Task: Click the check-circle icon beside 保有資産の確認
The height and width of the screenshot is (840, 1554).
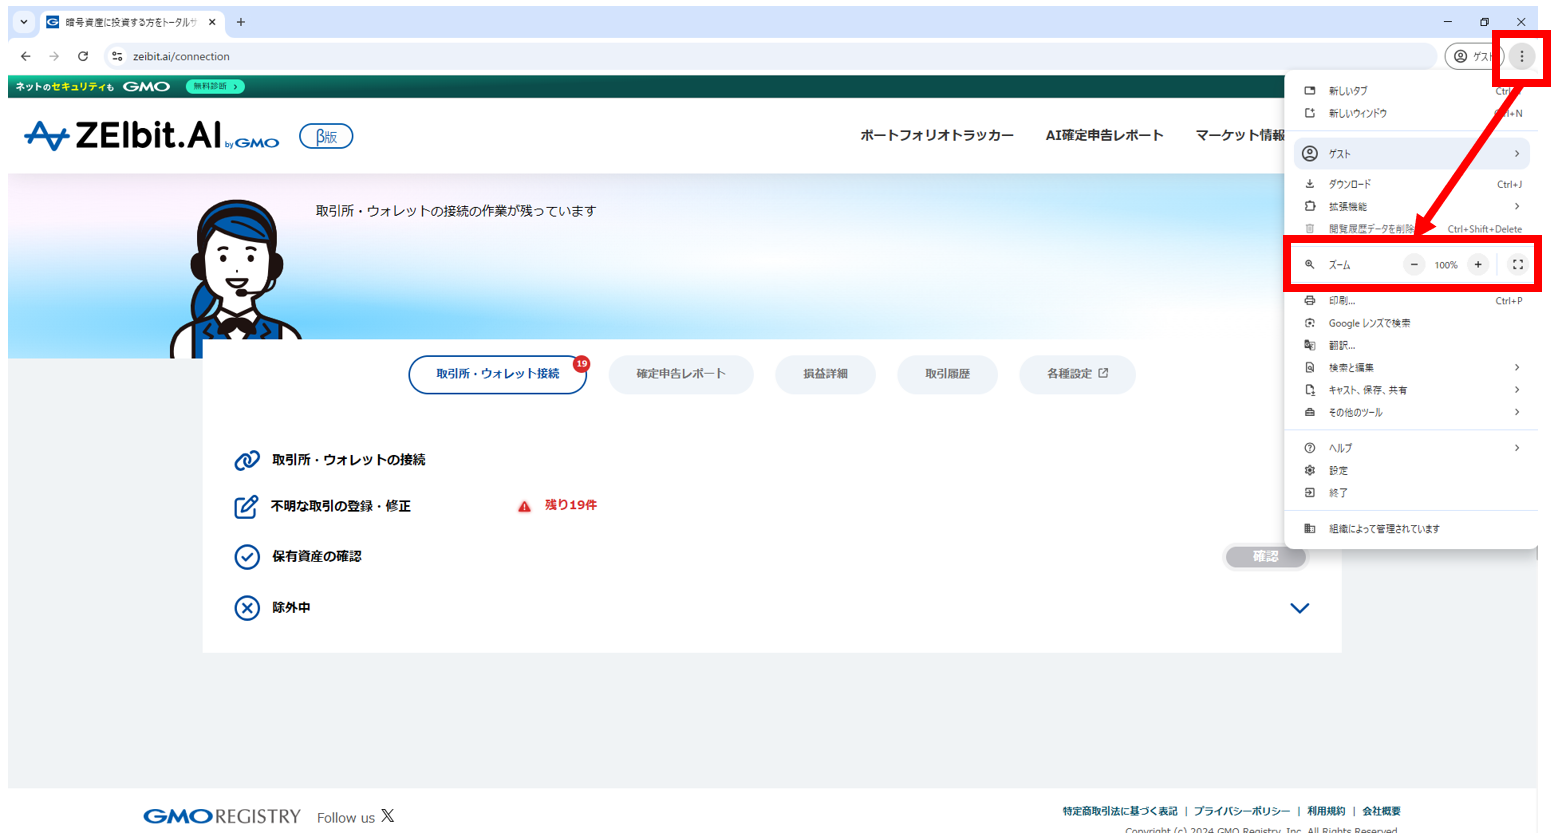Action: click(247, 557)
